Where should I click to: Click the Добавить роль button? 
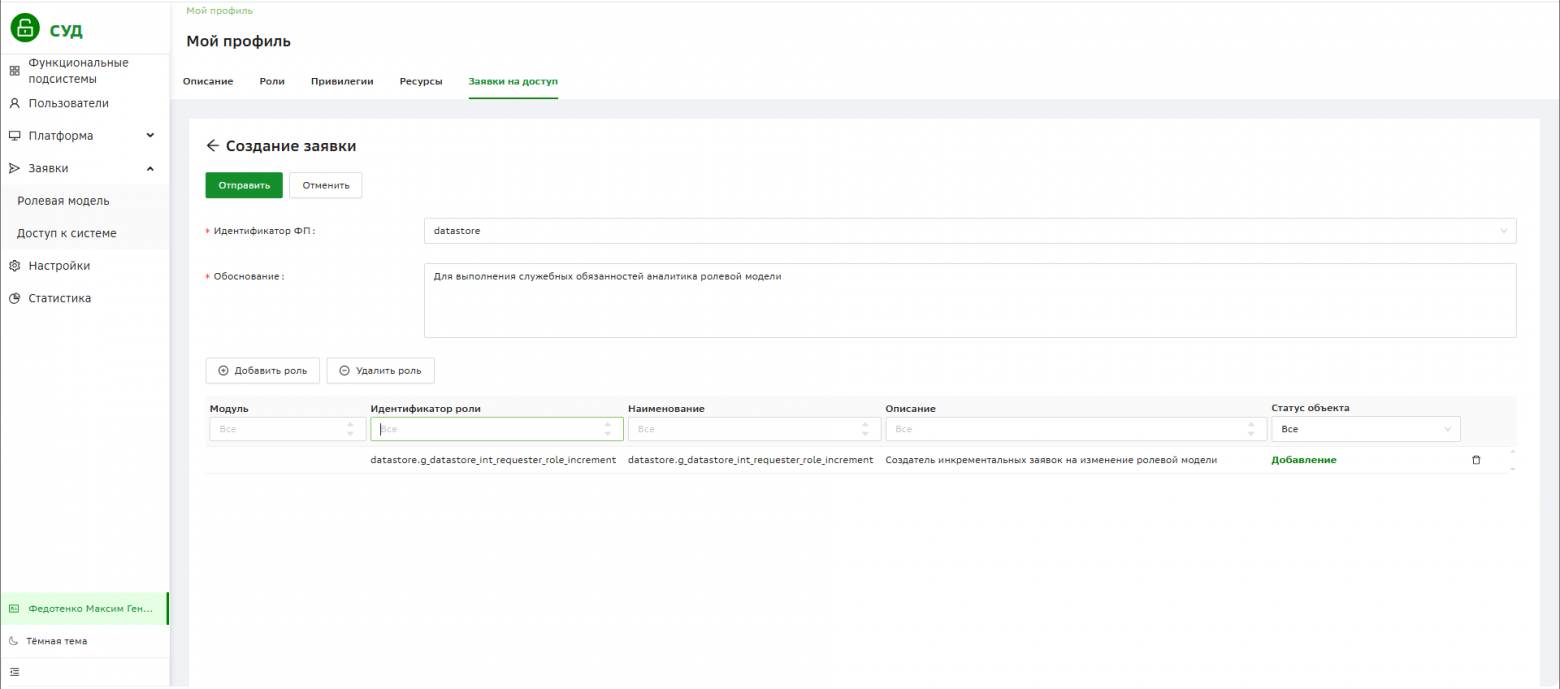click(x=263, y=370)
